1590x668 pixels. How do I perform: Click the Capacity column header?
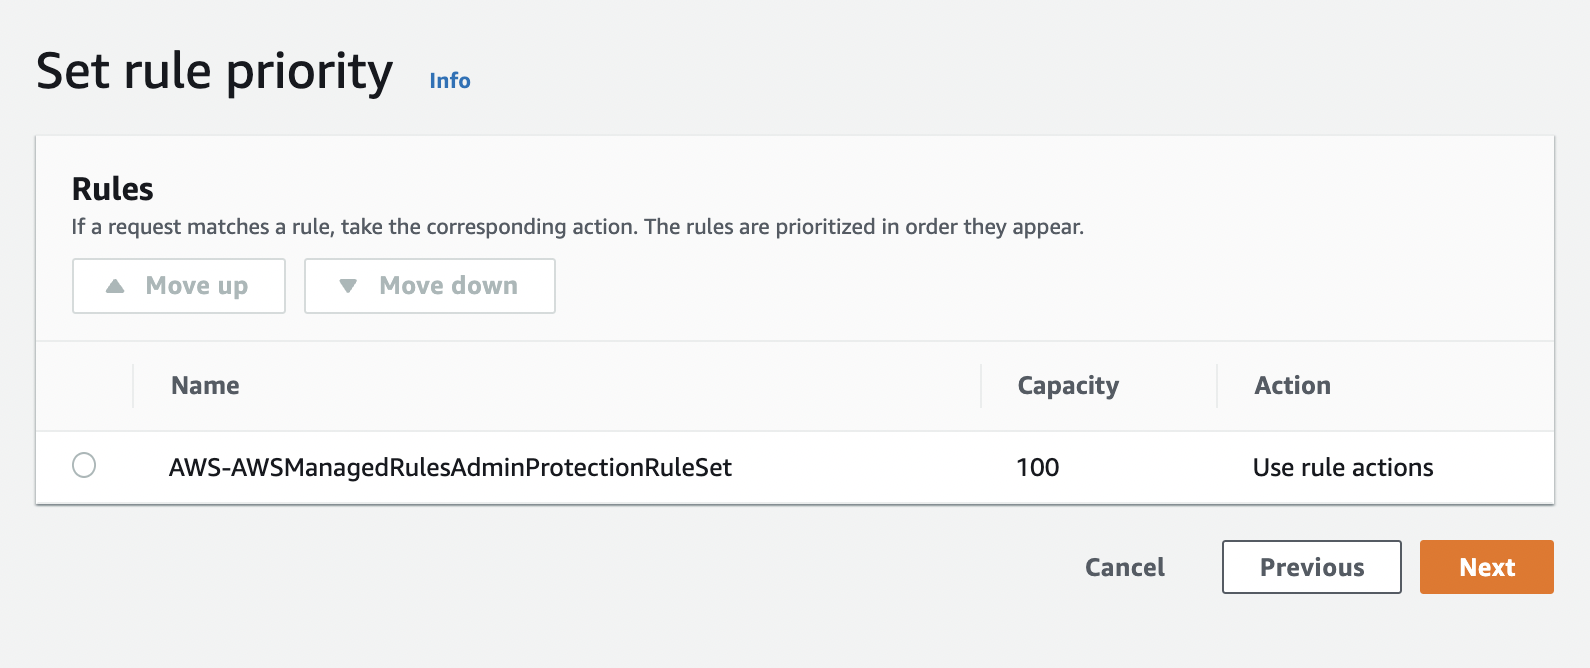[1068, 386]
